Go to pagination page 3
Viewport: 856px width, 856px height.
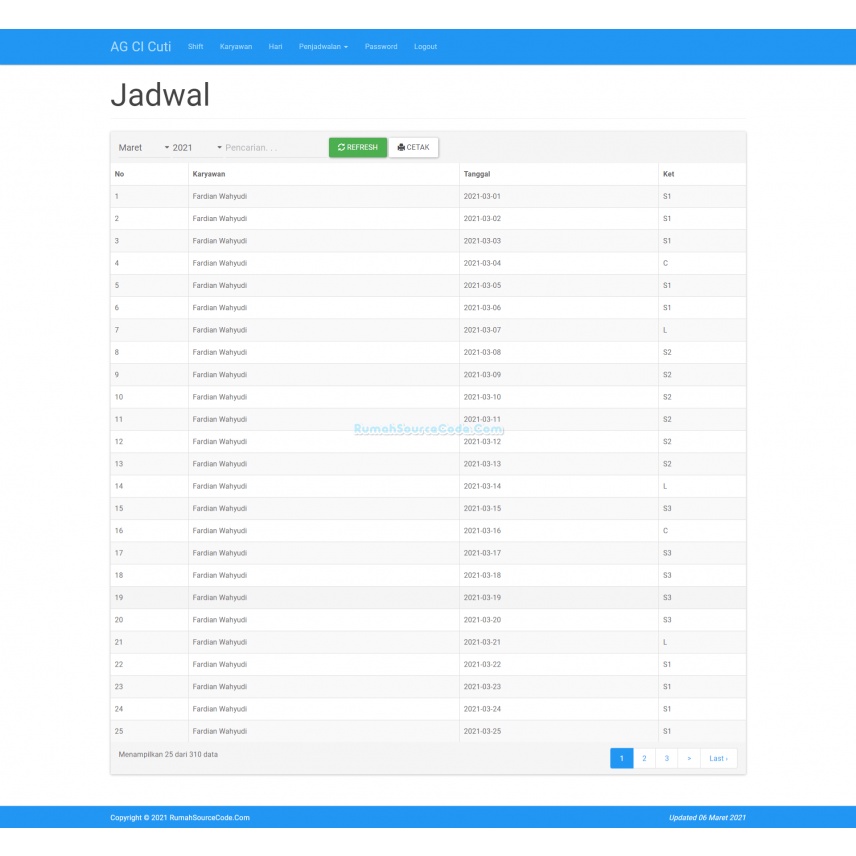pos(667,758)
